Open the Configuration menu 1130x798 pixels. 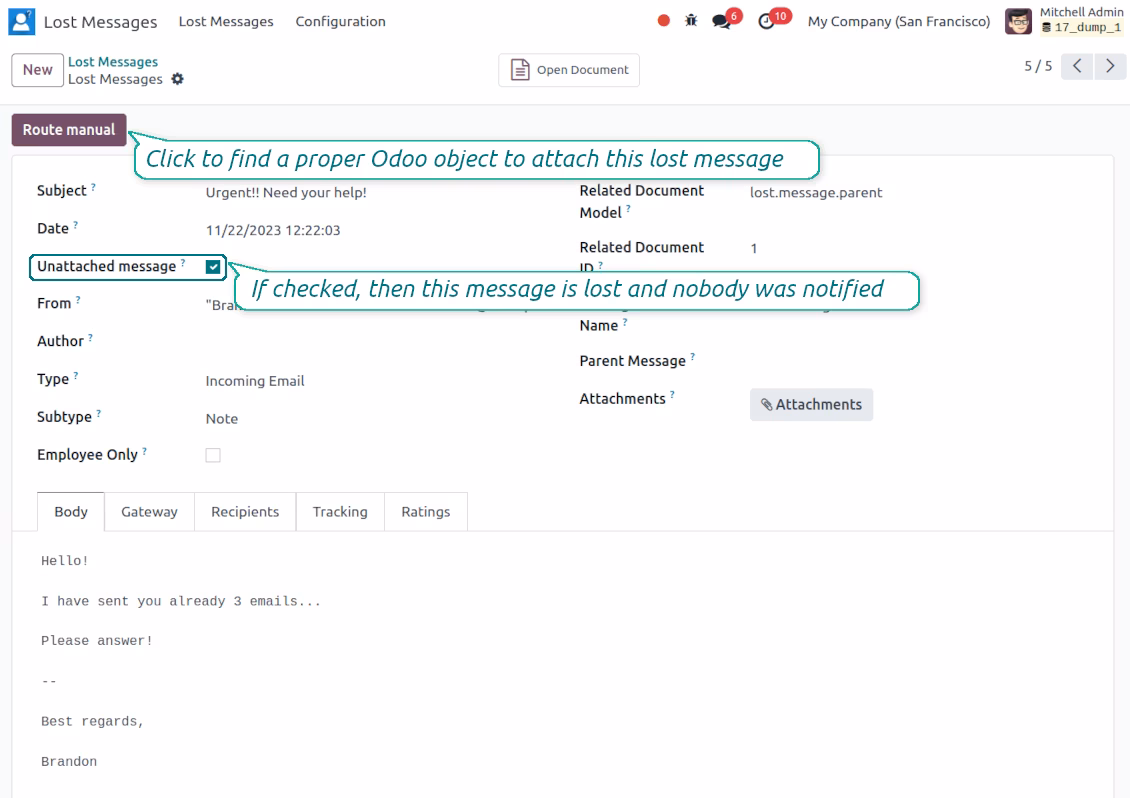[340, 22]
